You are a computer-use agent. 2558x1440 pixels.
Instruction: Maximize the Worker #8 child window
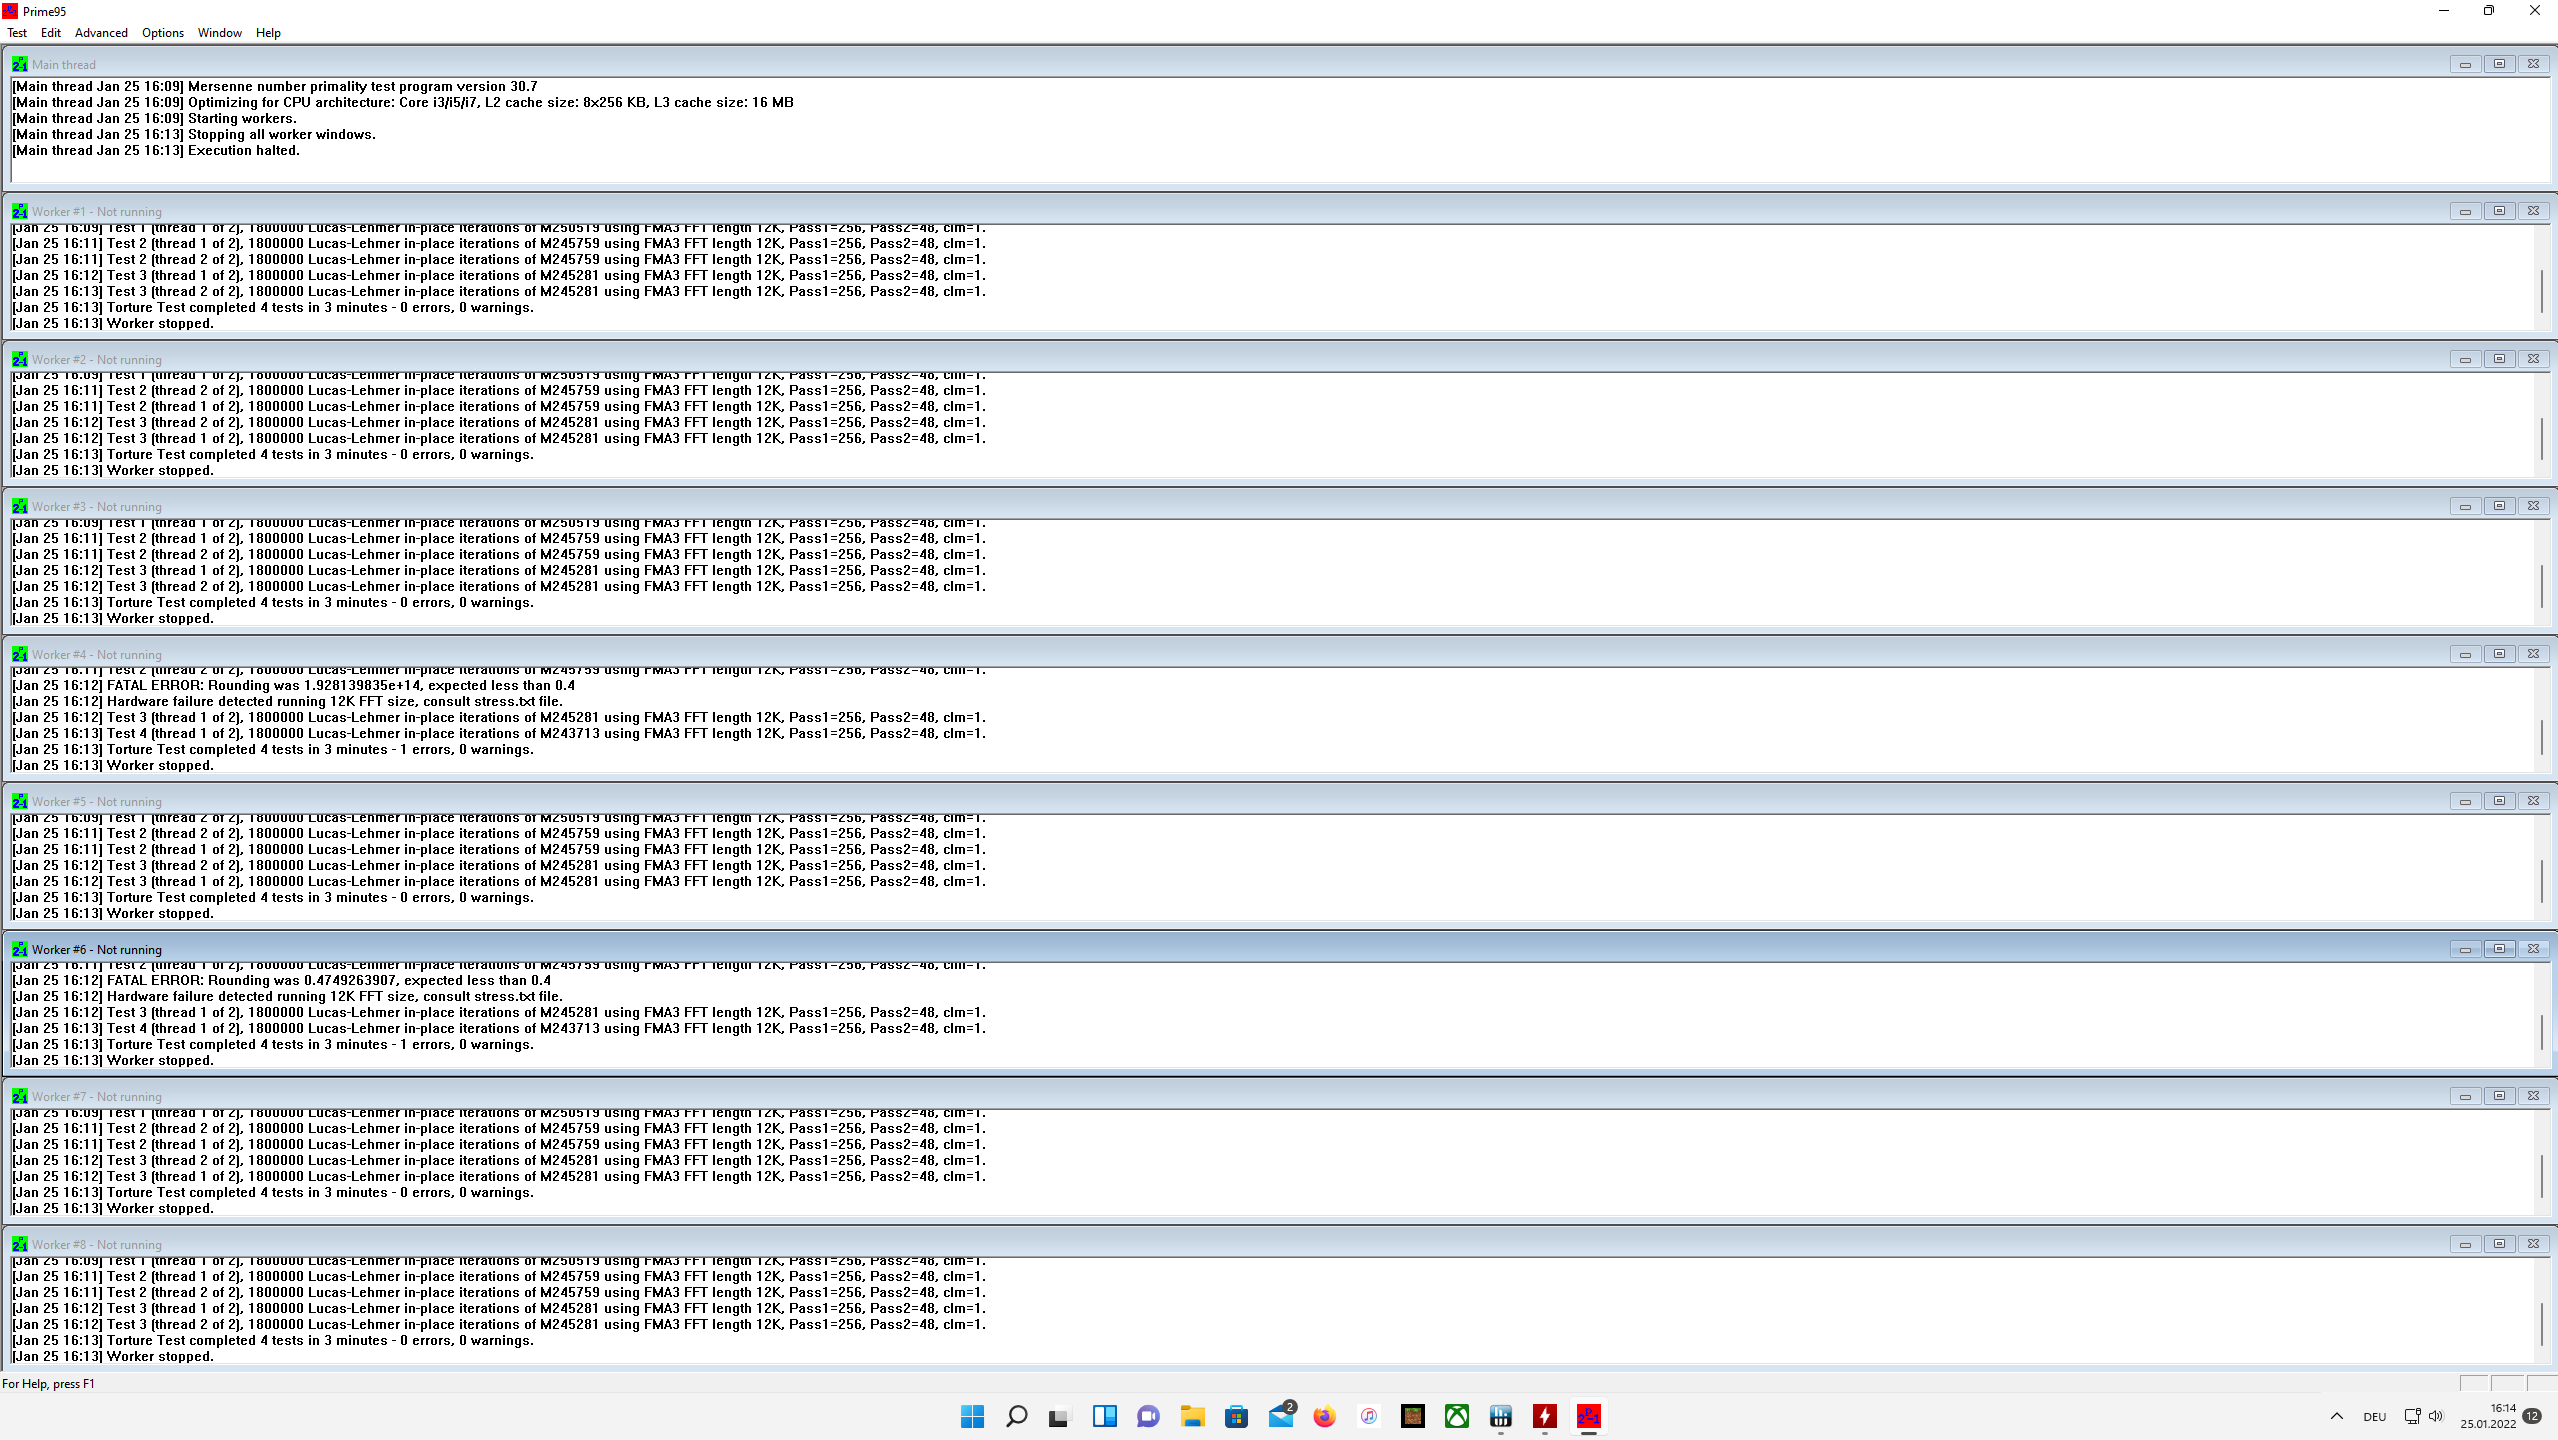tap(2499, 1244)
